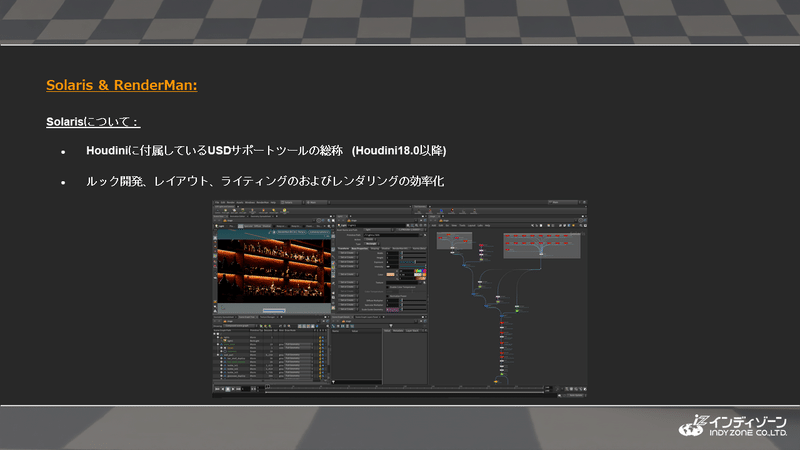Open the Main dropdown at top right
This screenshot has width=800, height=450.
pos(563,202)
